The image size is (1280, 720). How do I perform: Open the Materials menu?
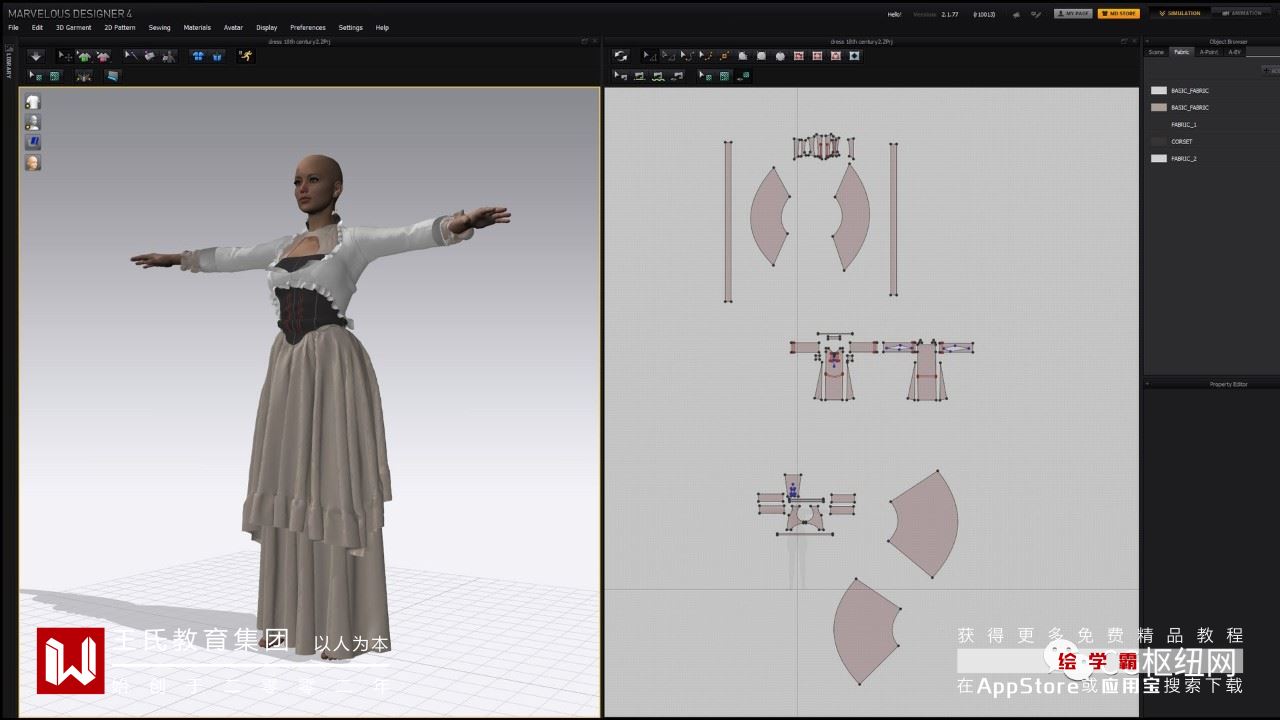tap(197, 28)
